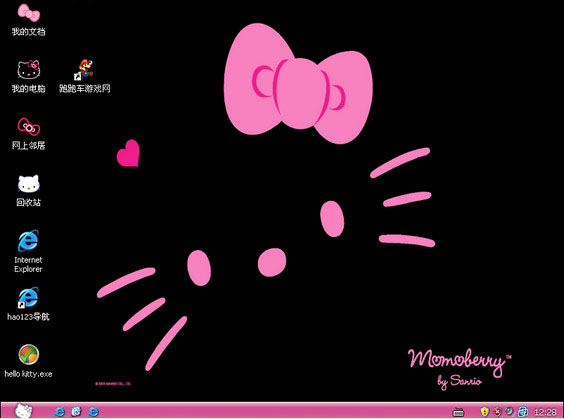Click the blue tray icon beside the clock
The width and height of the screenshot is (564, 419).
[523, 411]
